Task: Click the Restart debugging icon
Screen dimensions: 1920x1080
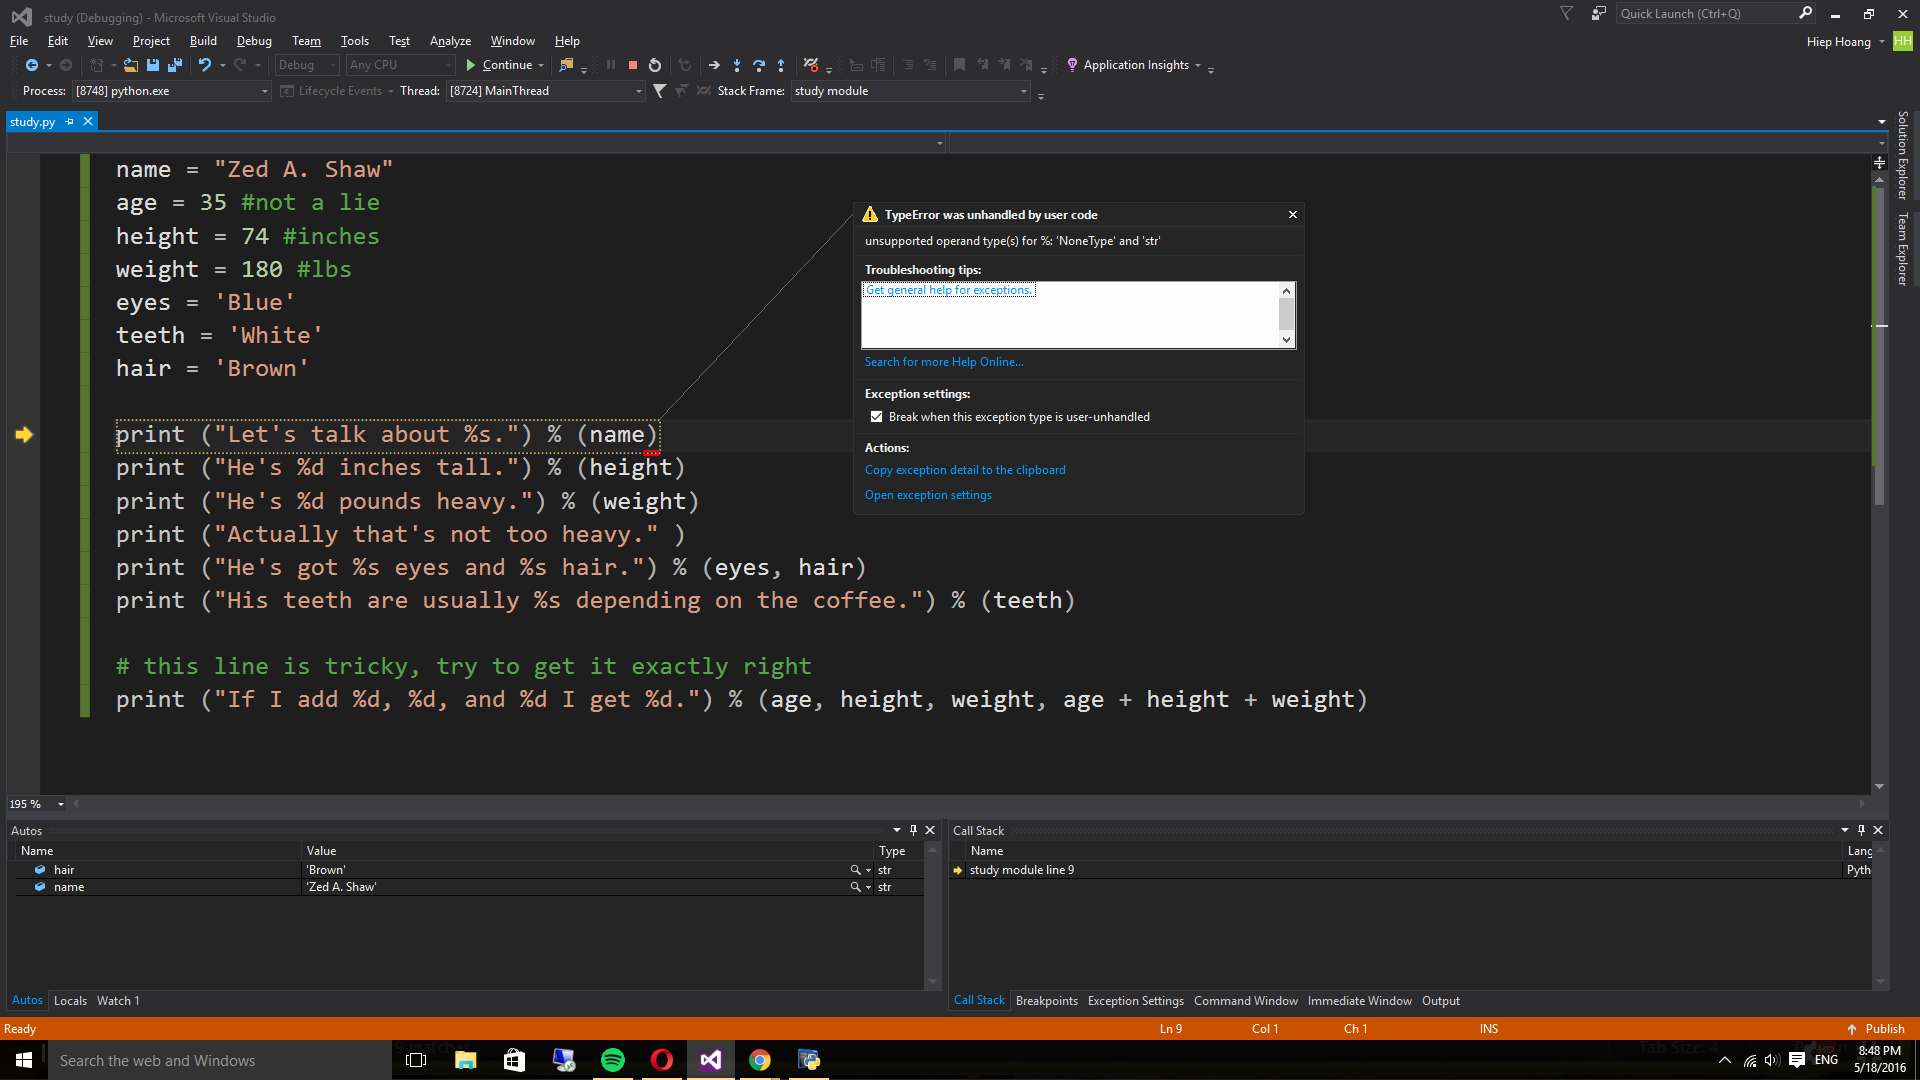Action: click(x=655, y=65)
